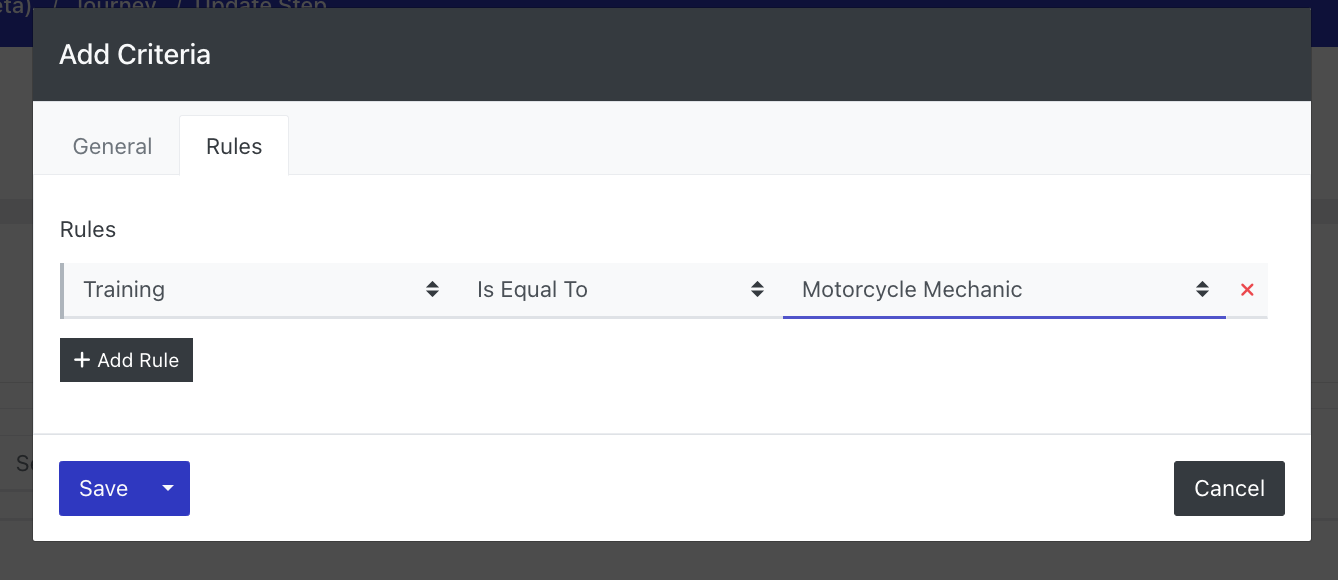
Task: Open the Motorcycle Mechanic value dropdown
Action: (x=1004, y=290)
